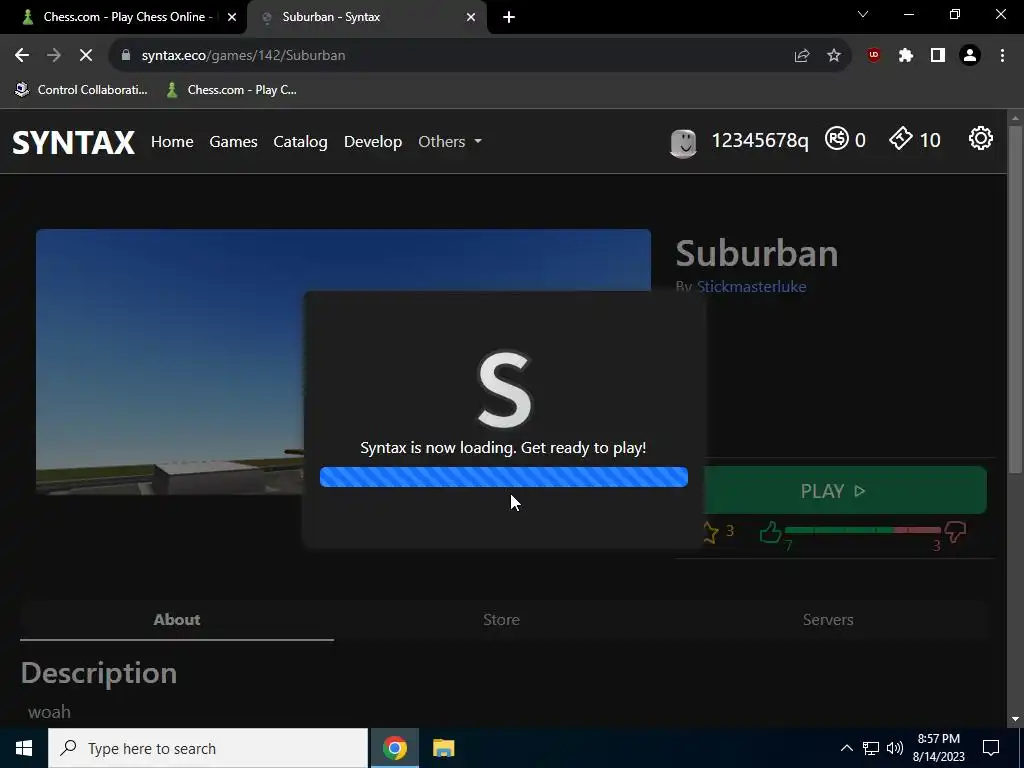This screenshot has width=1024, height=768.
Task: Click the SYNTAX logo
Action: click(x=73, y=142)
